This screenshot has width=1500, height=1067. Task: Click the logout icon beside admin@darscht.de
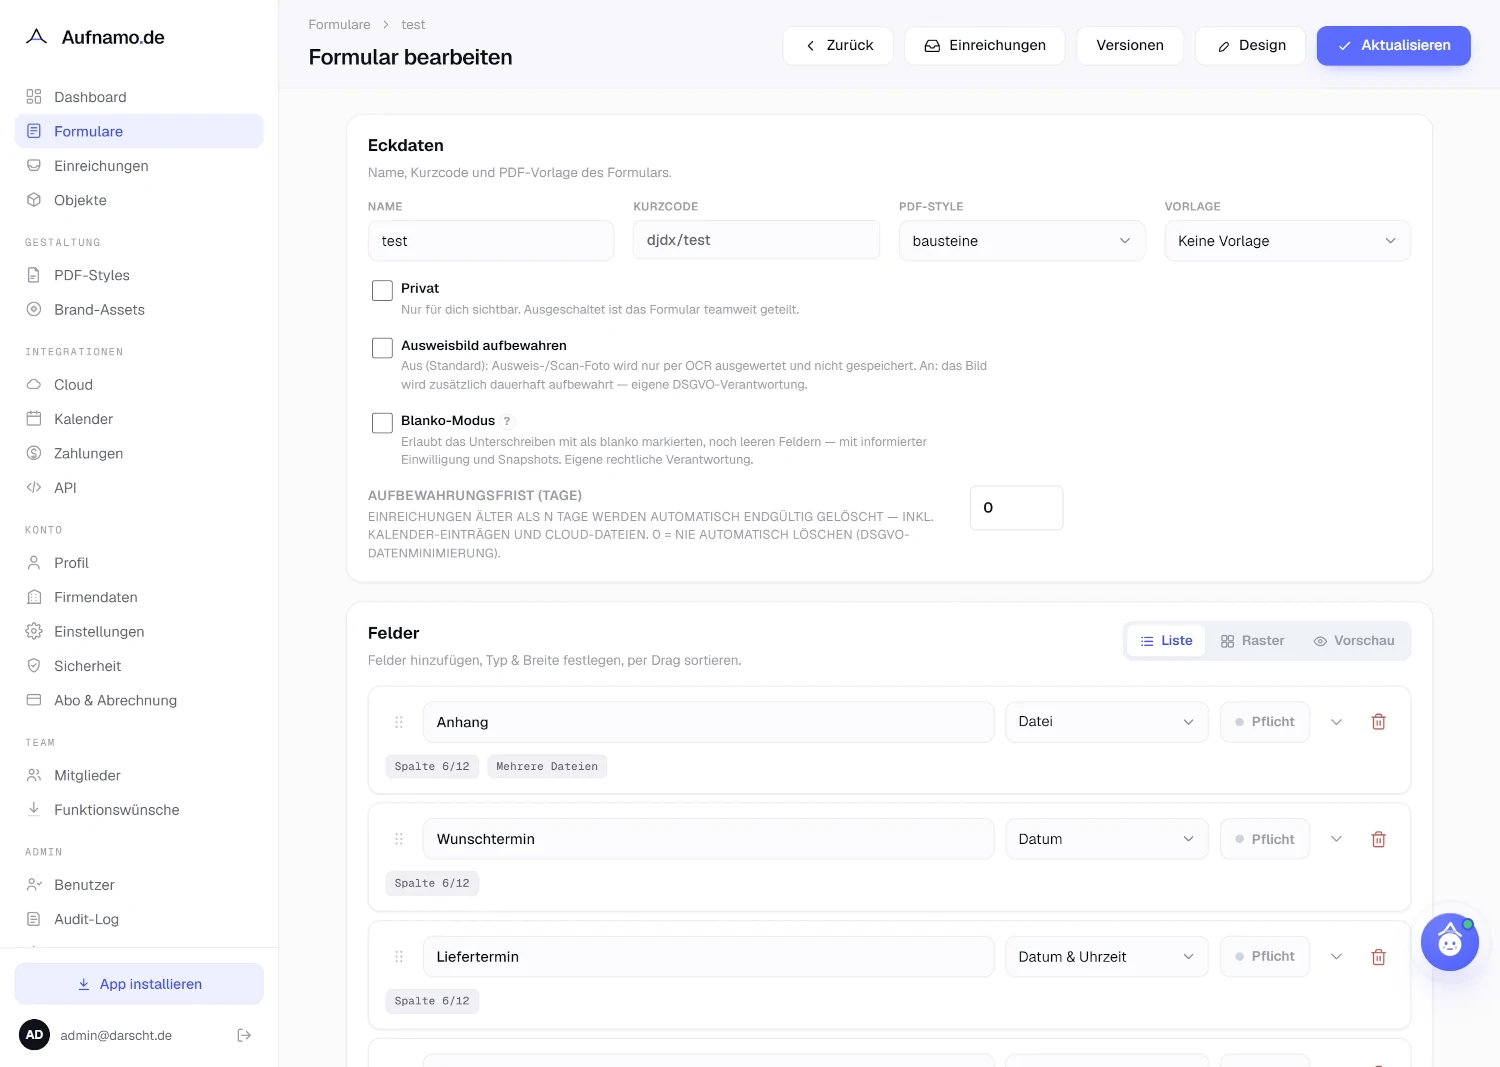click(244, 1035)
